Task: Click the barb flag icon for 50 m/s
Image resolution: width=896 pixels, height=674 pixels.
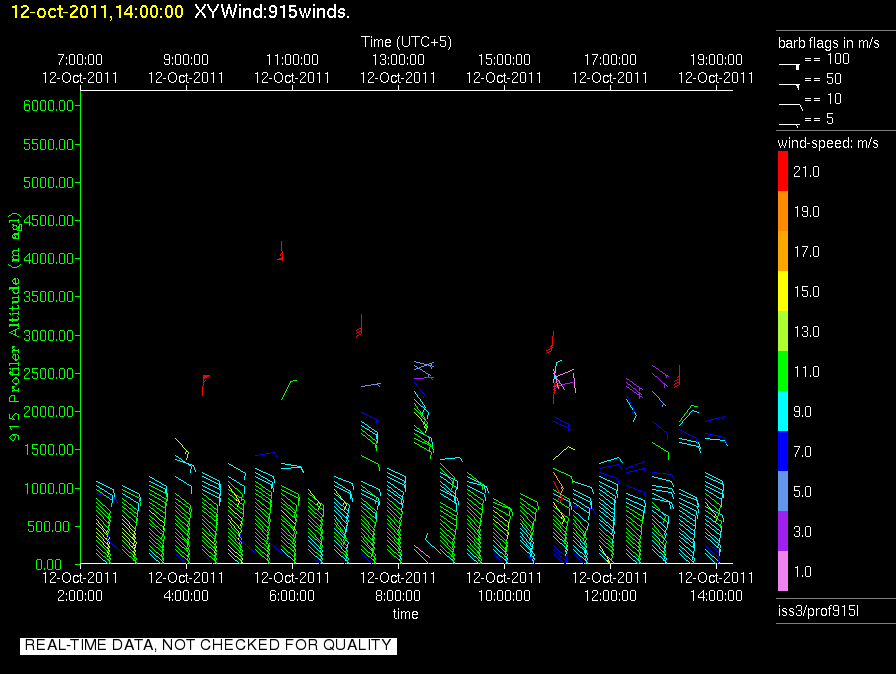Action: 790,86
